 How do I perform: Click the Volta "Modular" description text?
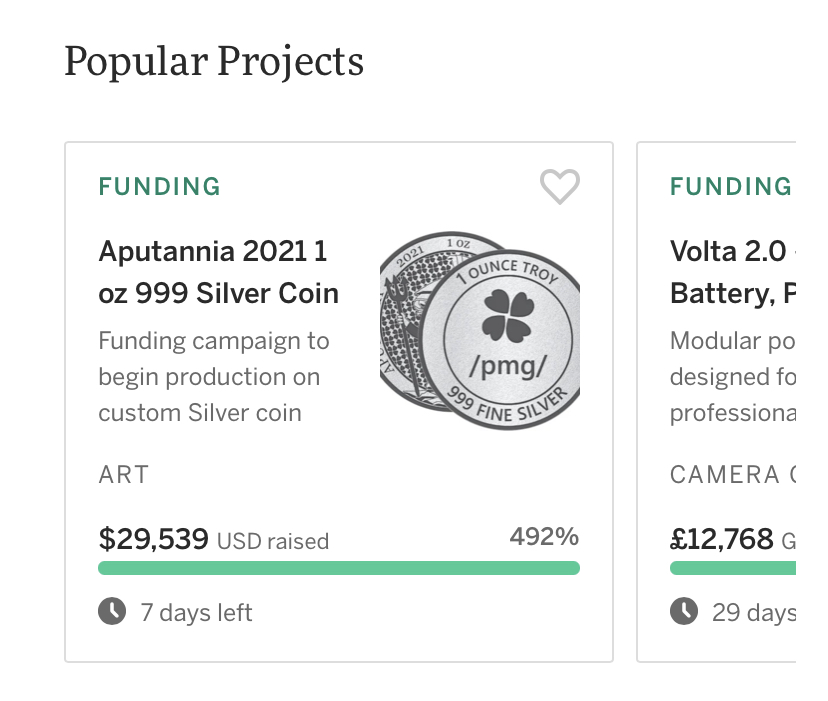tap(732, 377)
